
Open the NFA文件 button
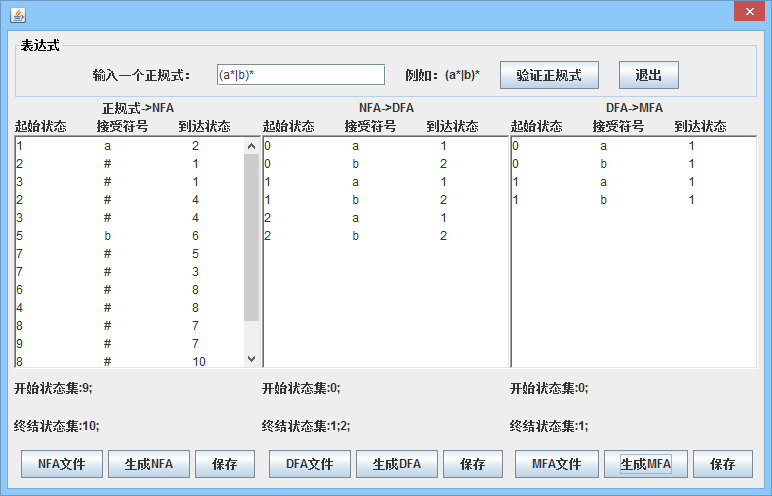pyautogui.click(x=62, y=463)
